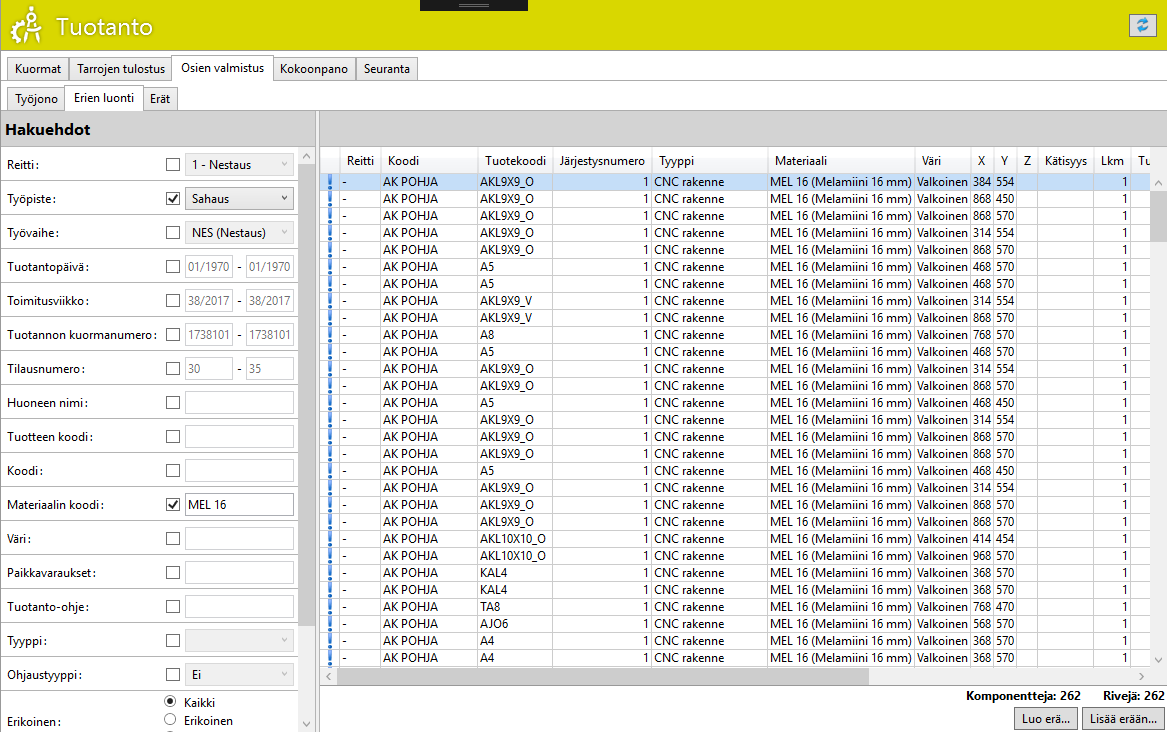Open the Tarrojen tulostus tab
This screenshot has width=1167, height=732.
tap(121, 68)
